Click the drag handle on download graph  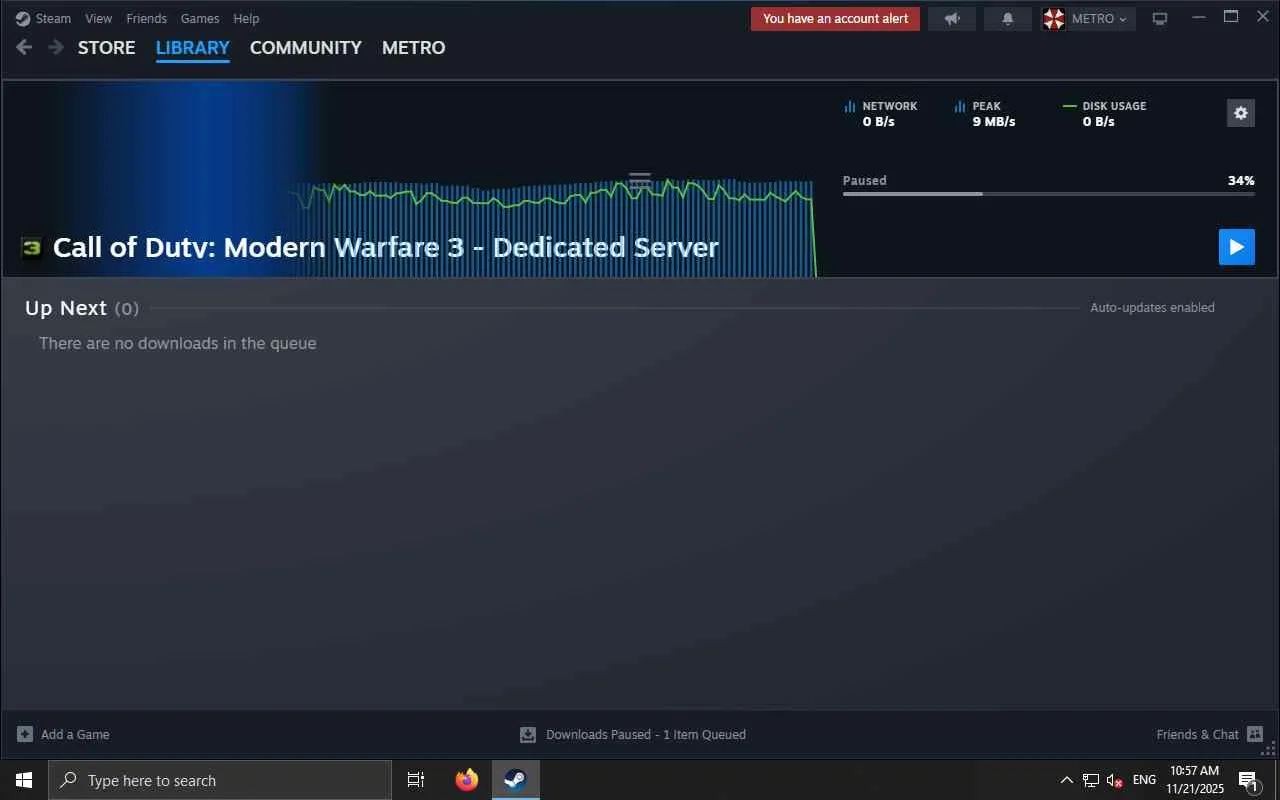coord(640,181)
